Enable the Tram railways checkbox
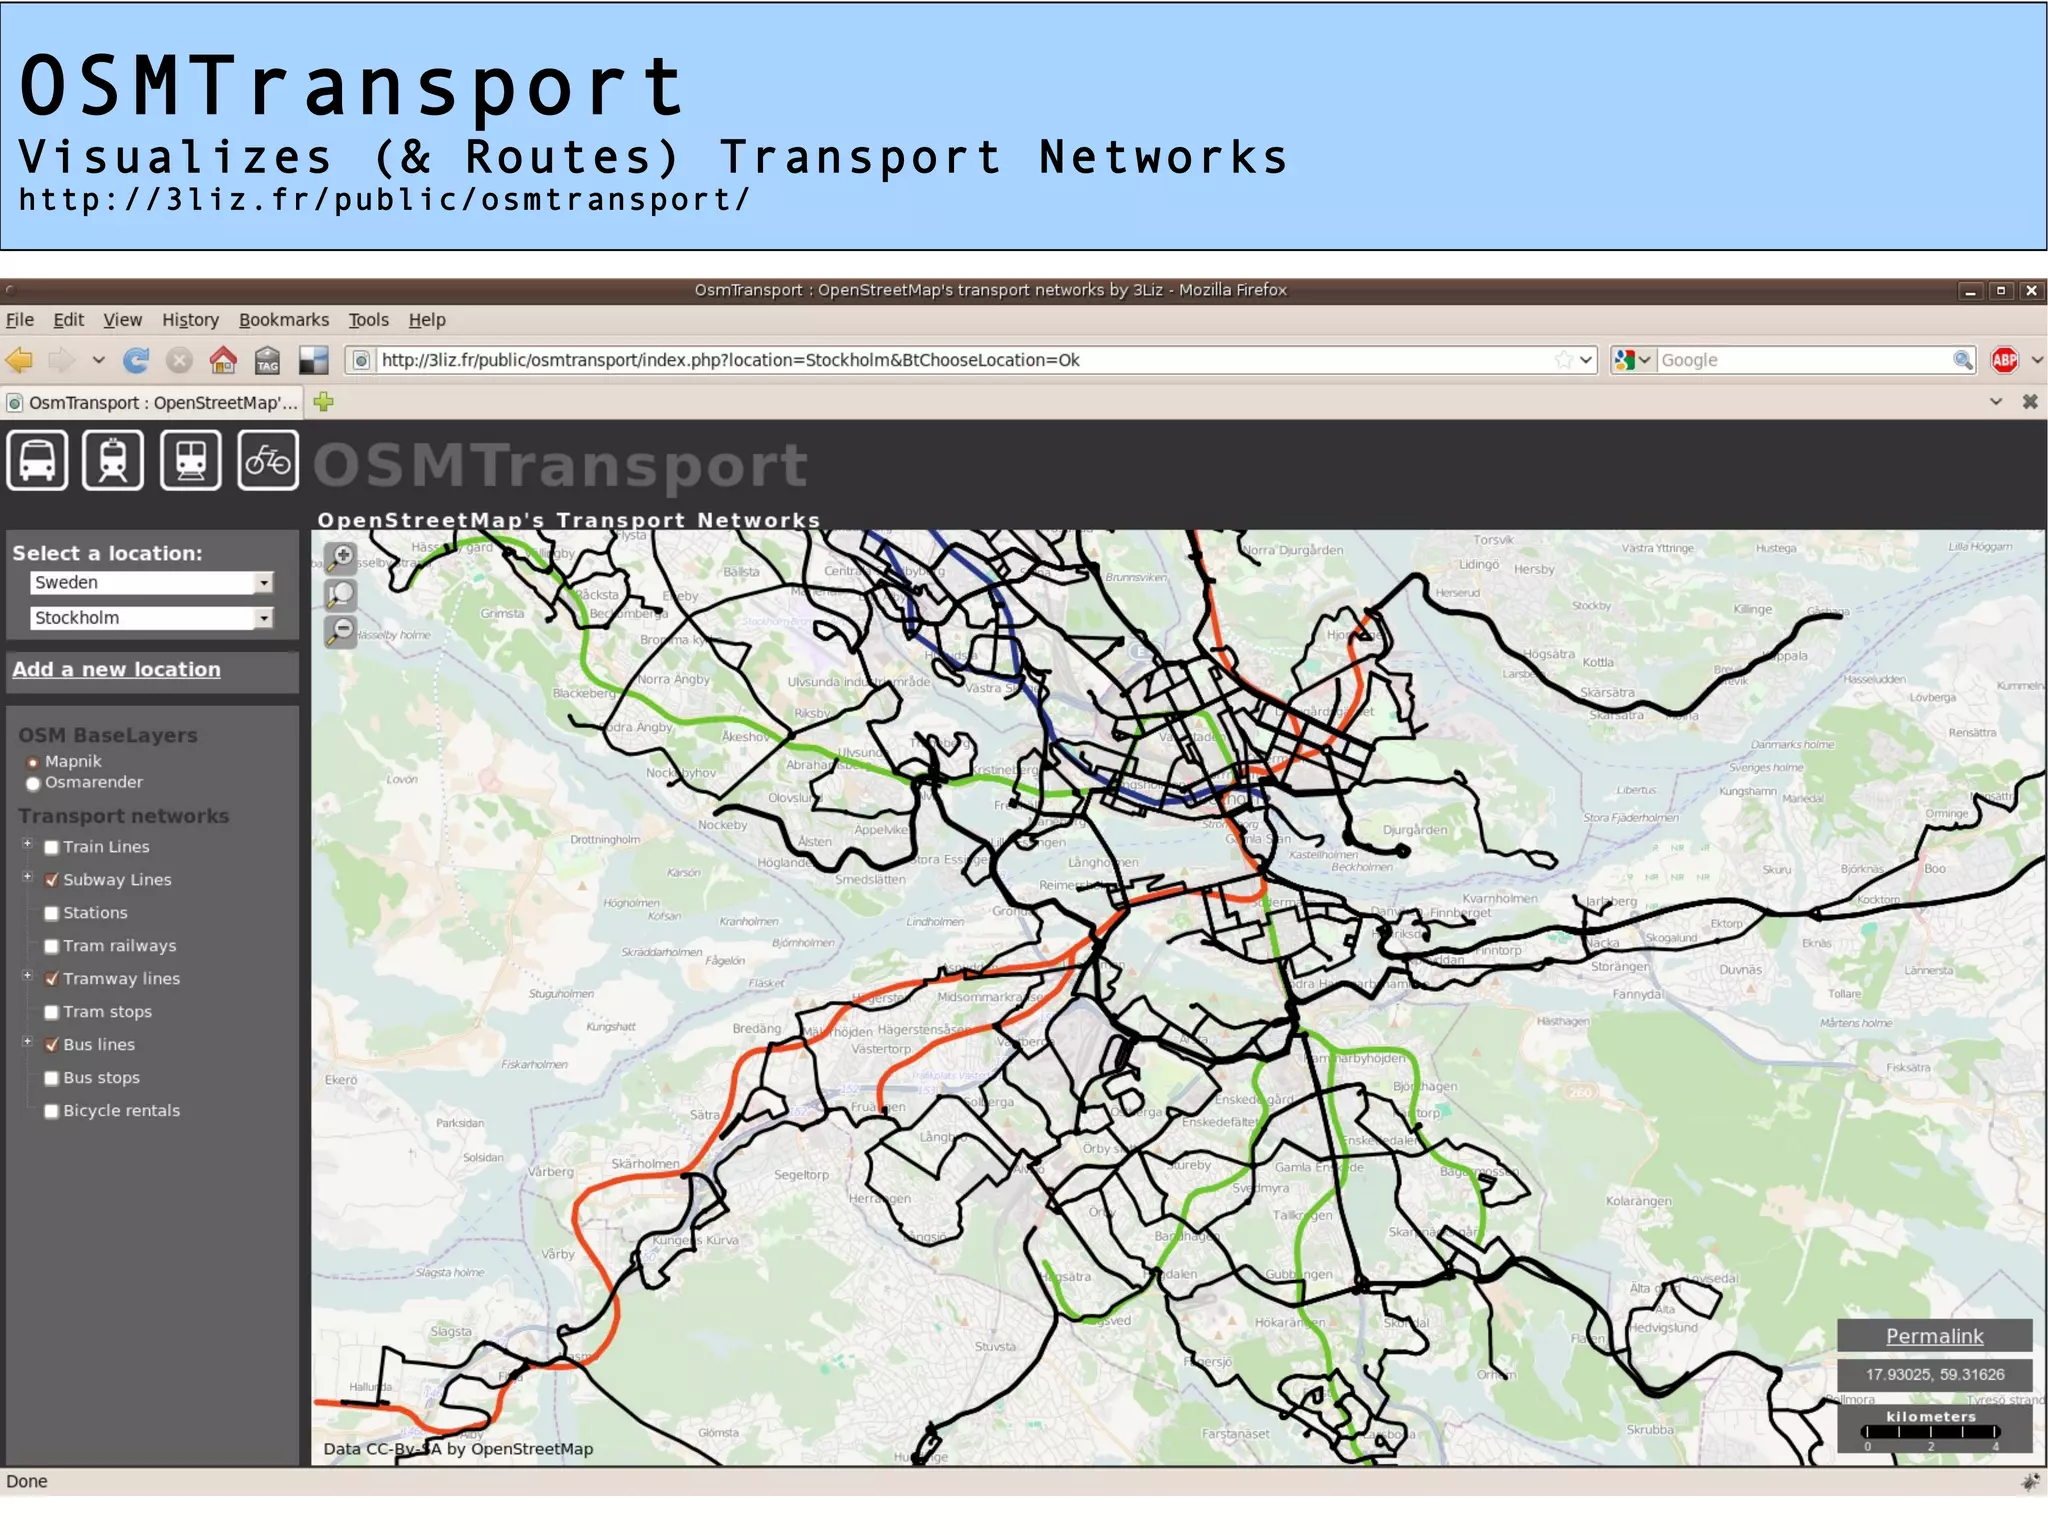Viewport: 2048px width, 1535px height. coord(52,947)
